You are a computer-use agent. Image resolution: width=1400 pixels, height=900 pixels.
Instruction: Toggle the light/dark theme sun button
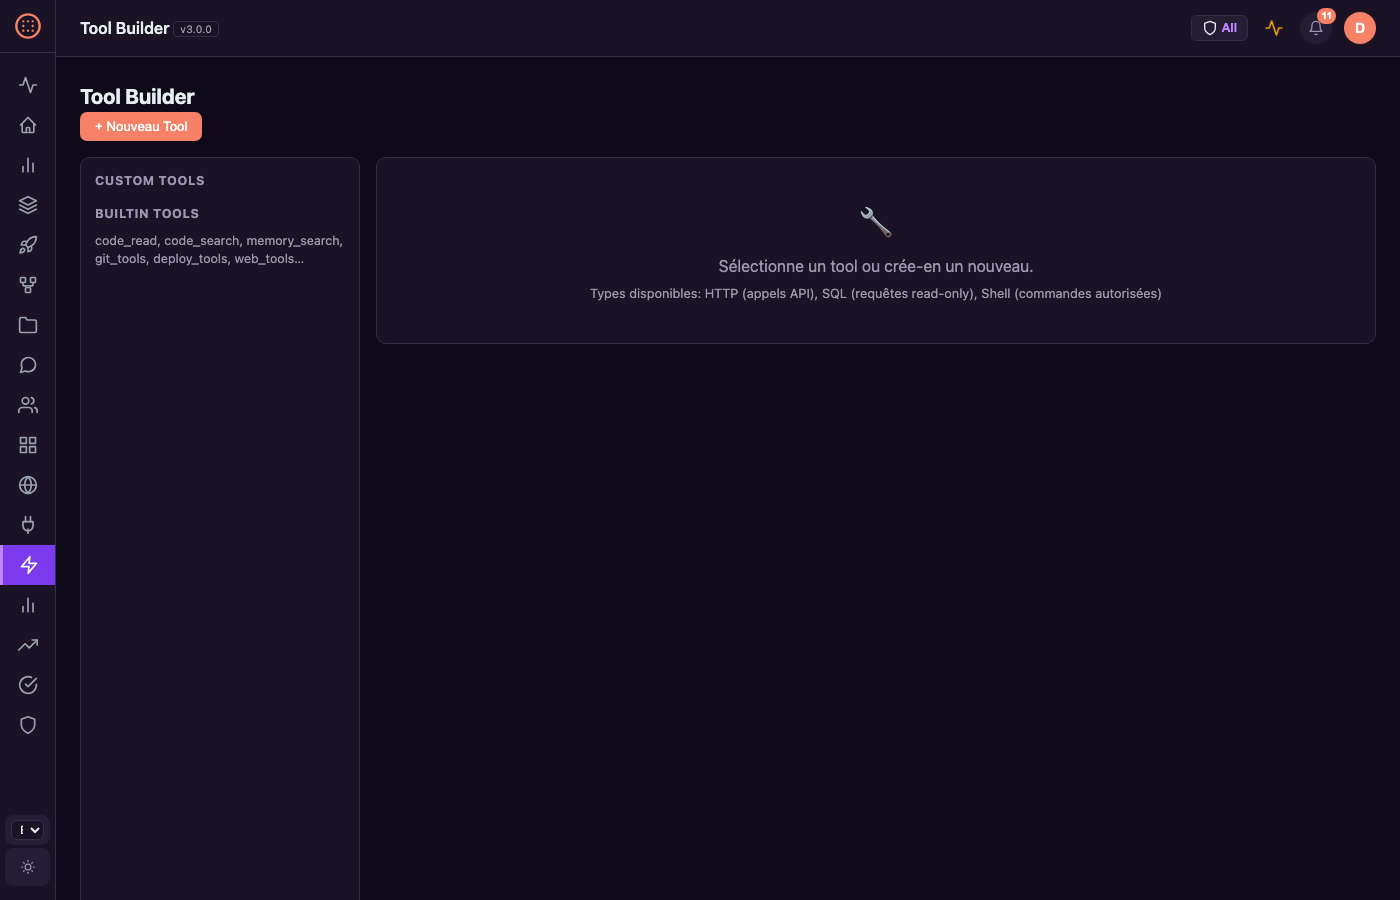coord(28,867)
